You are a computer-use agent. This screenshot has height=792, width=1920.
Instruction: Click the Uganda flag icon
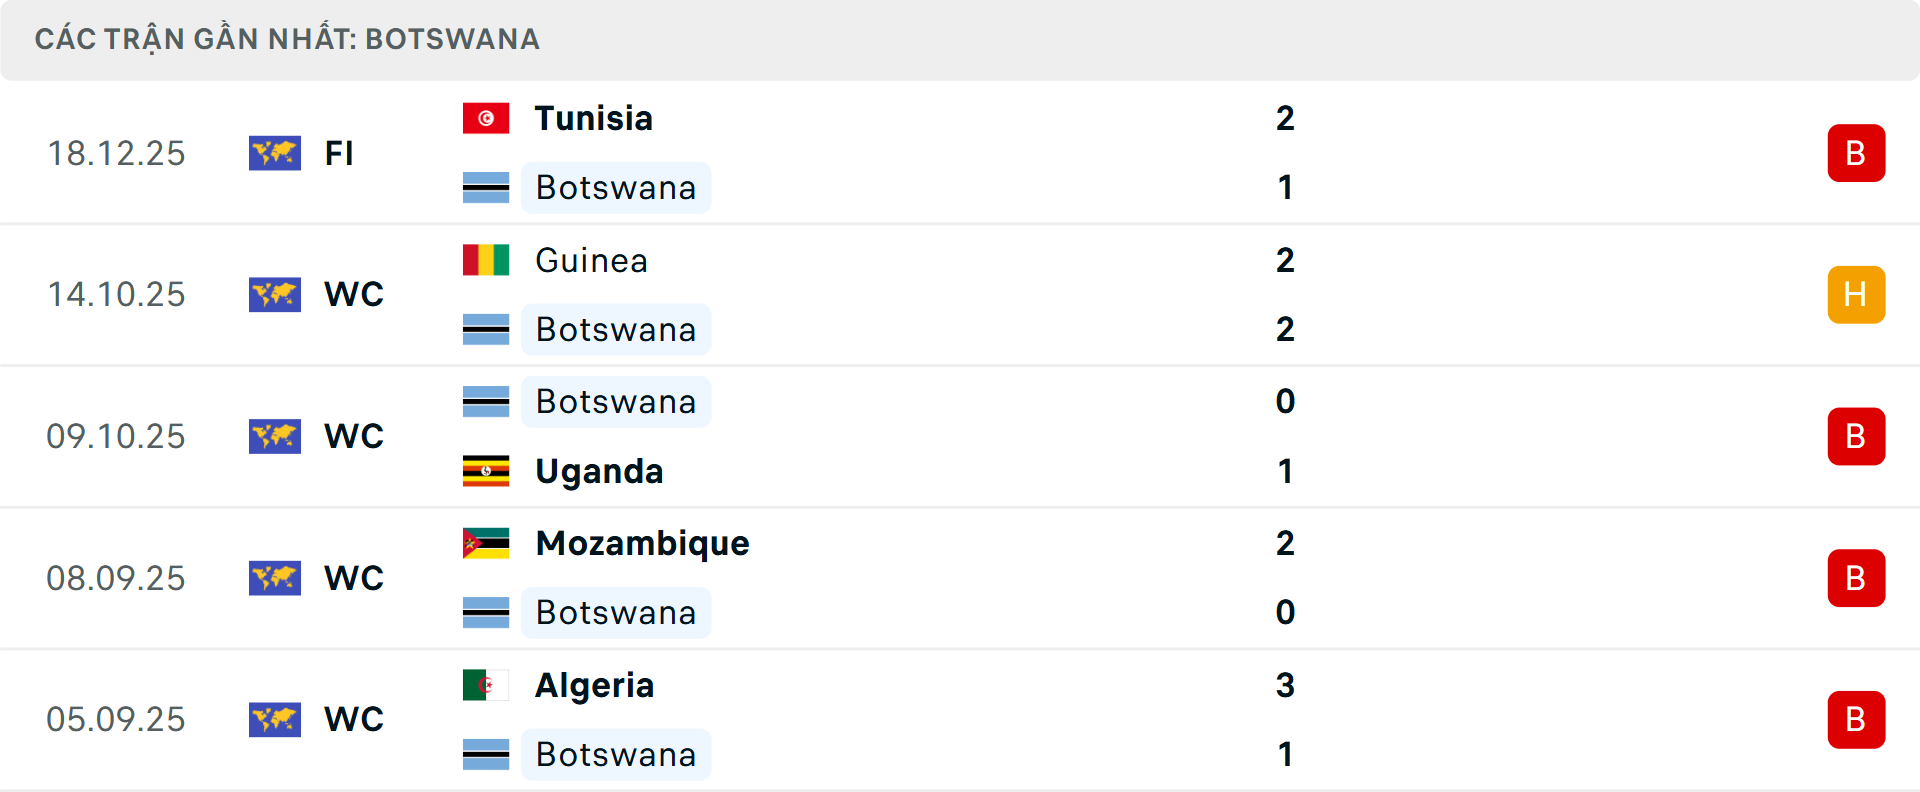tap(486, 471)
